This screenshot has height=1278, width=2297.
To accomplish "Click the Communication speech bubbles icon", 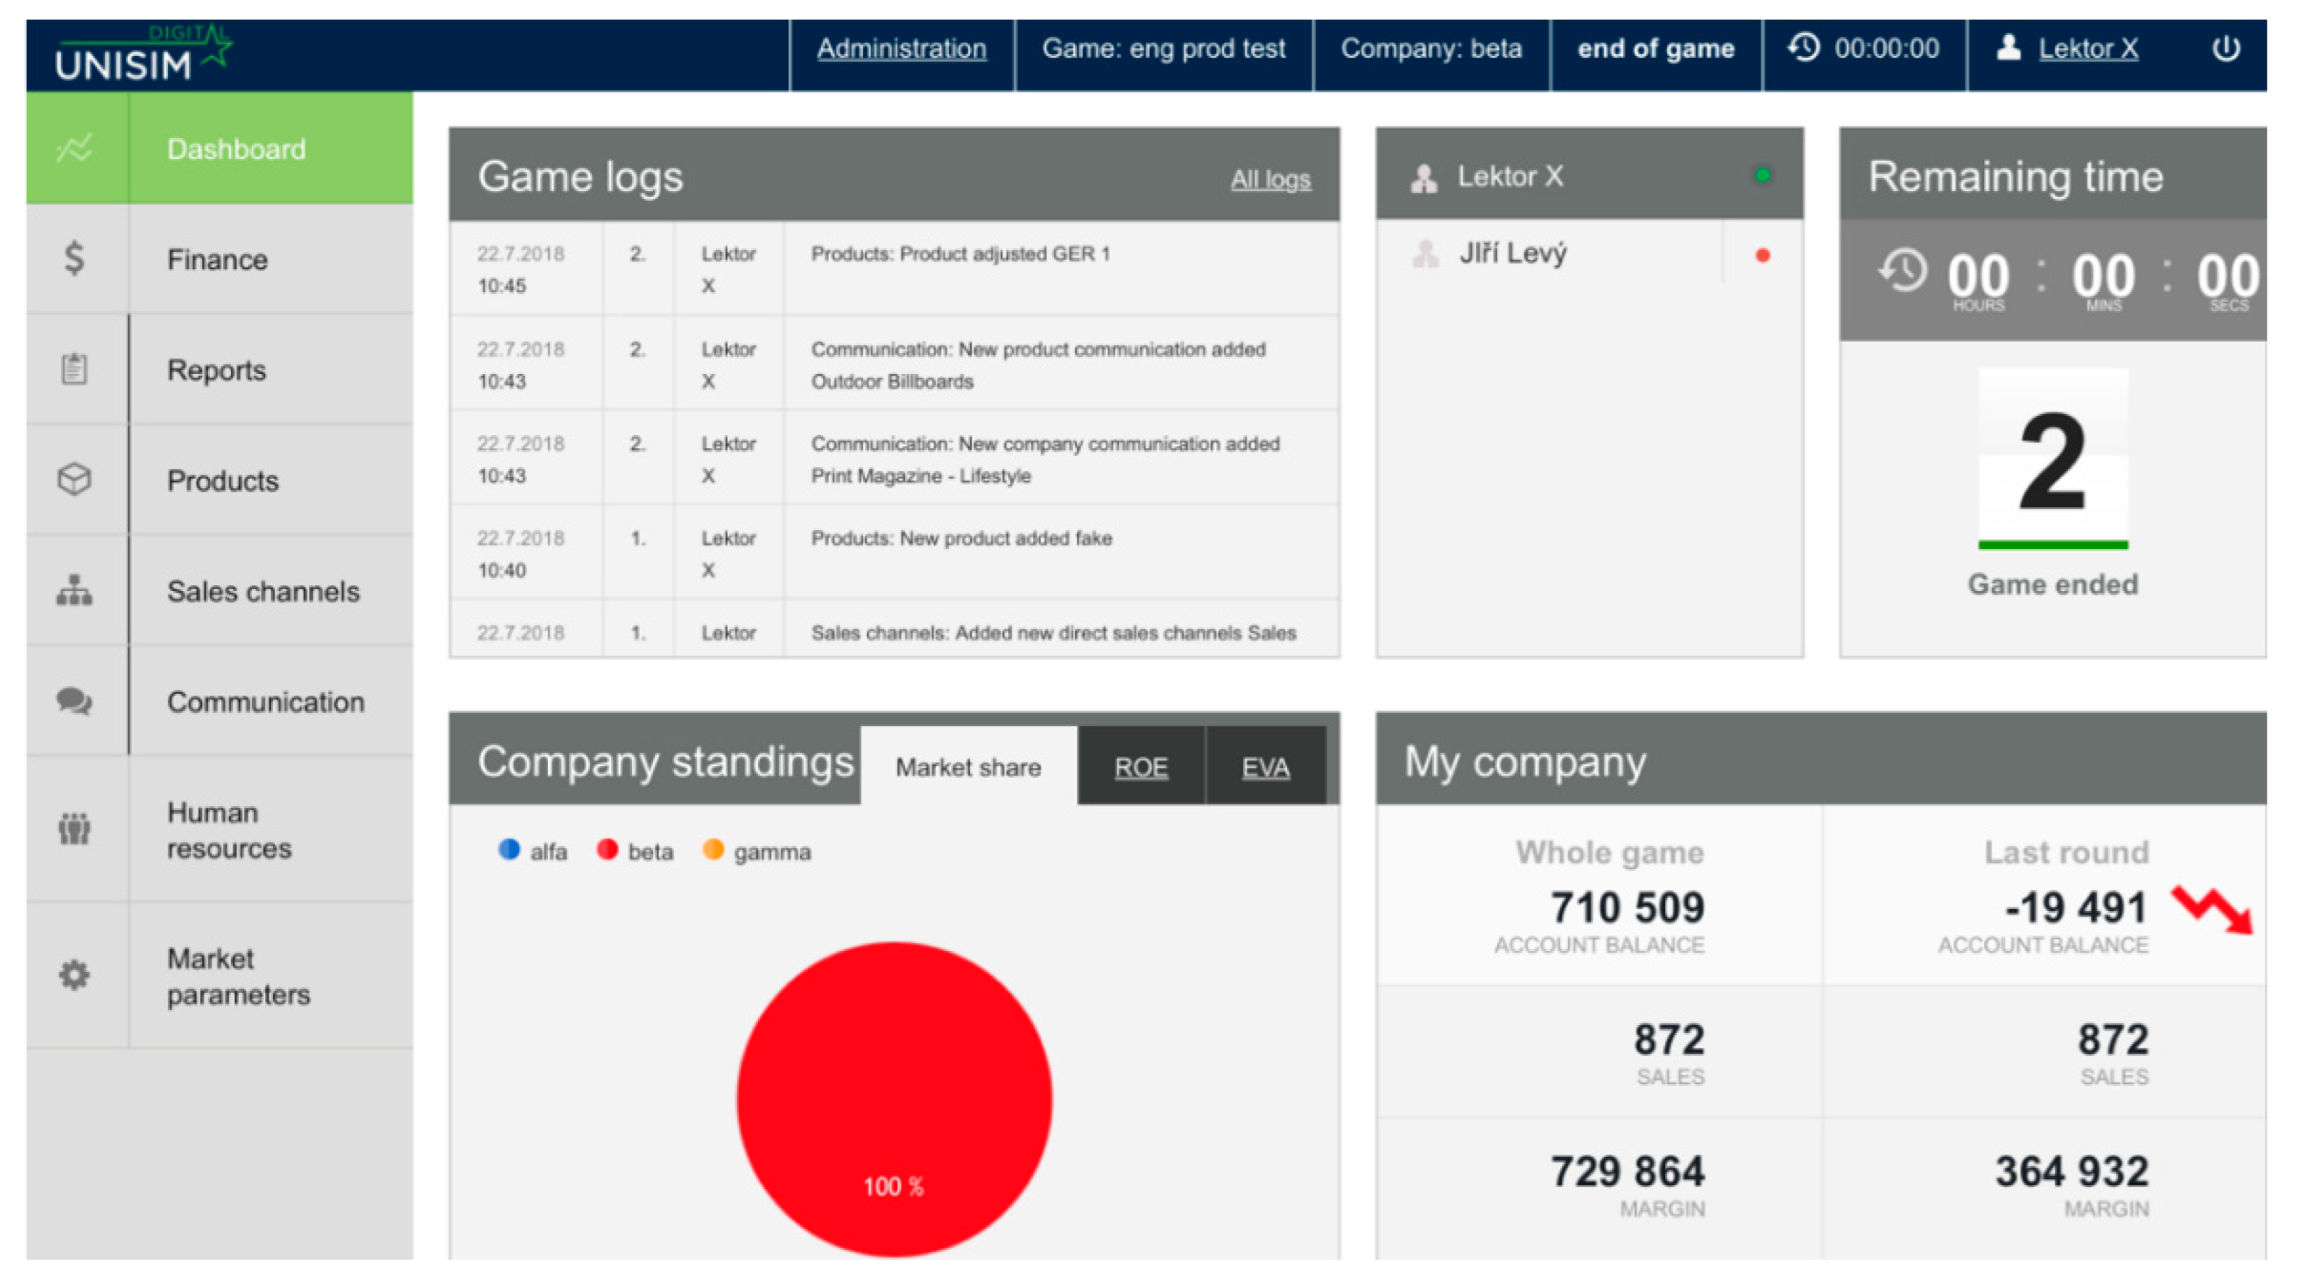I will 74,701.
